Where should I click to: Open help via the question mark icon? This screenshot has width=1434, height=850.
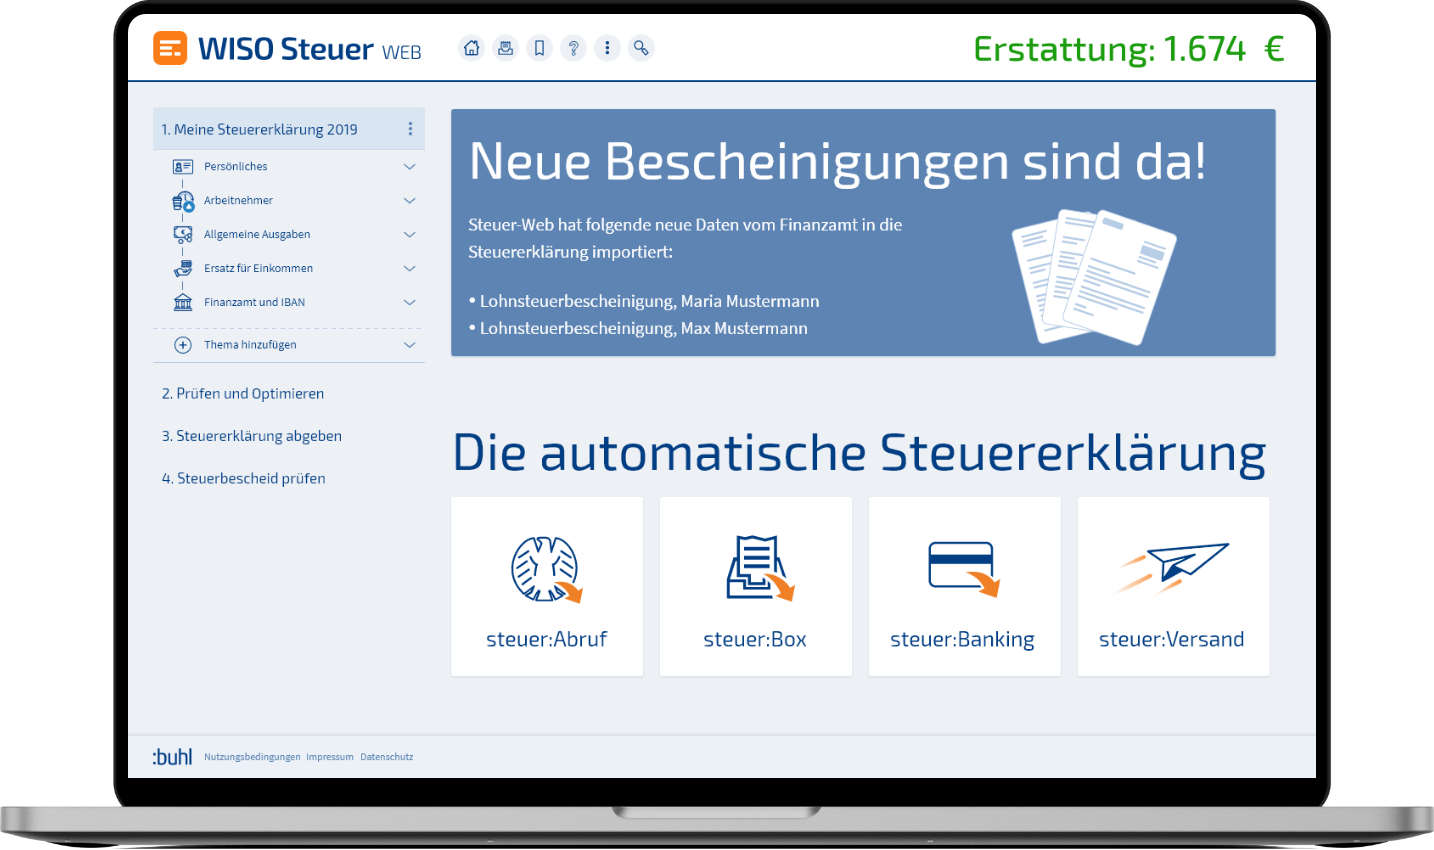(x=574, y=48)
